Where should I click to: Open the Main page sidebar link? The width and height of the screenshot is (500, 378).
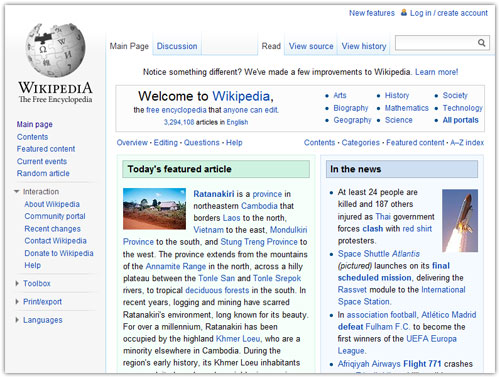(x=35, y=124)
